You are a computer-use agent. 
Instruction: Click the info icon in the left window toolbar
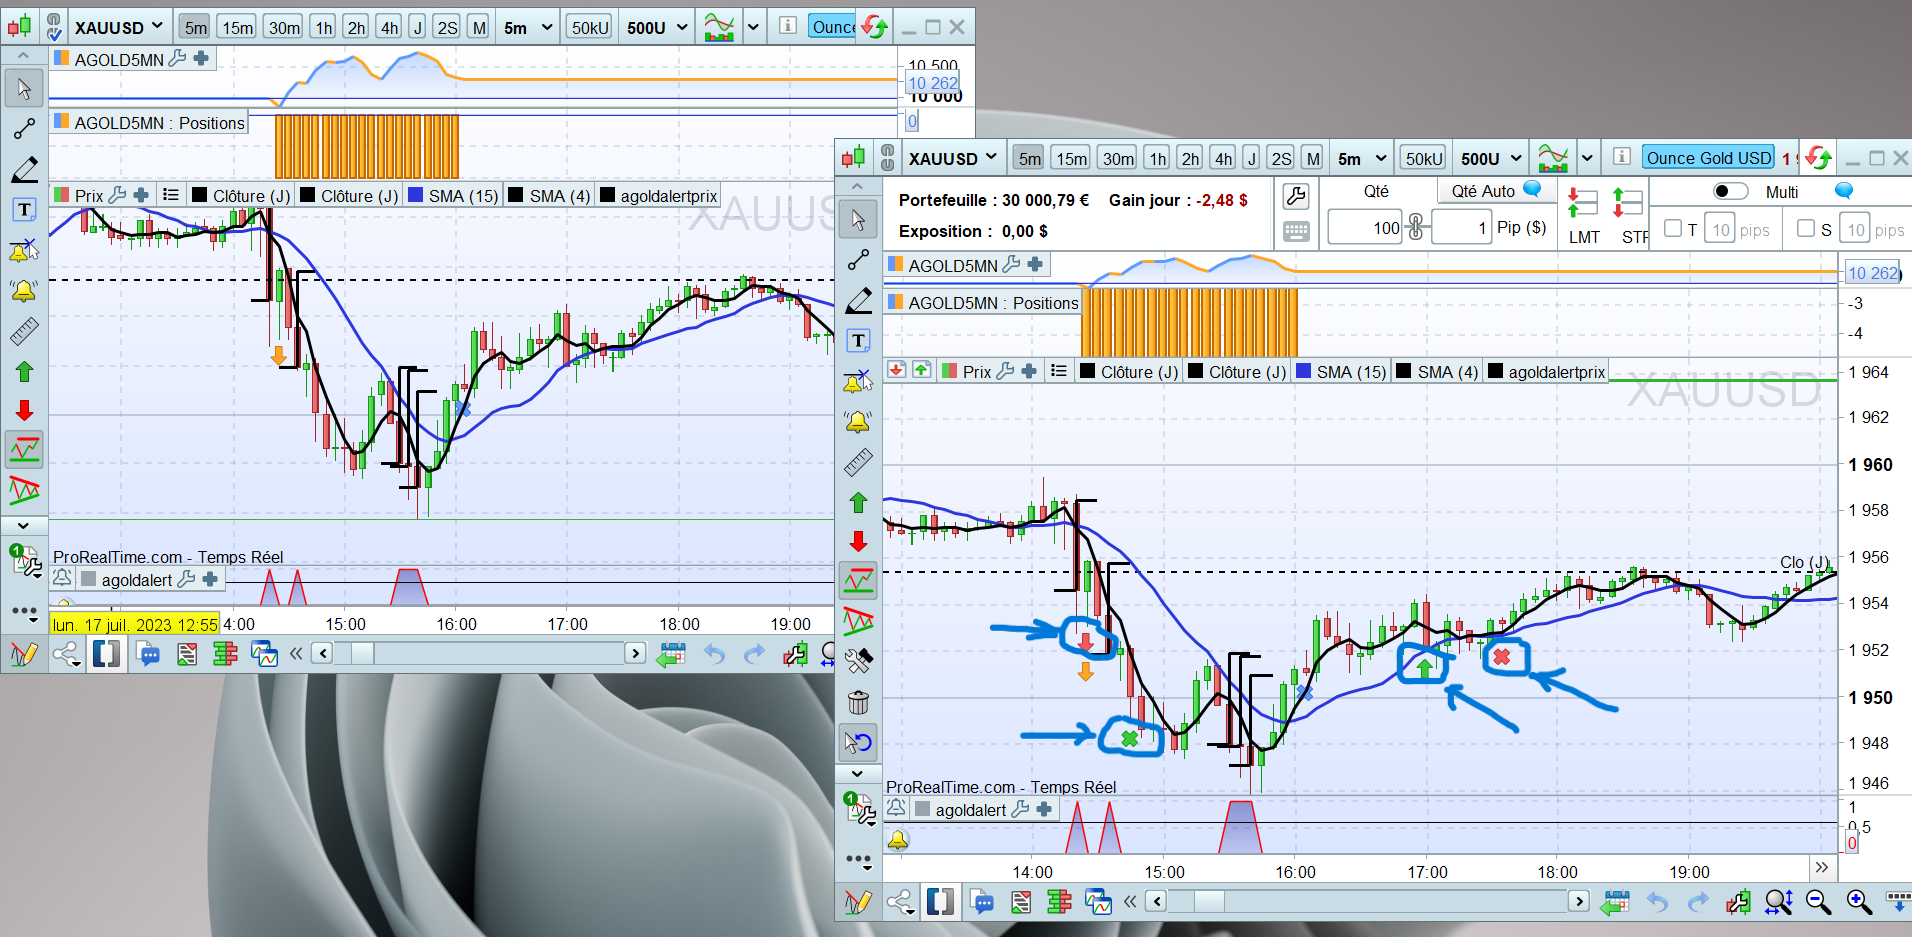[x=788, y=26]
